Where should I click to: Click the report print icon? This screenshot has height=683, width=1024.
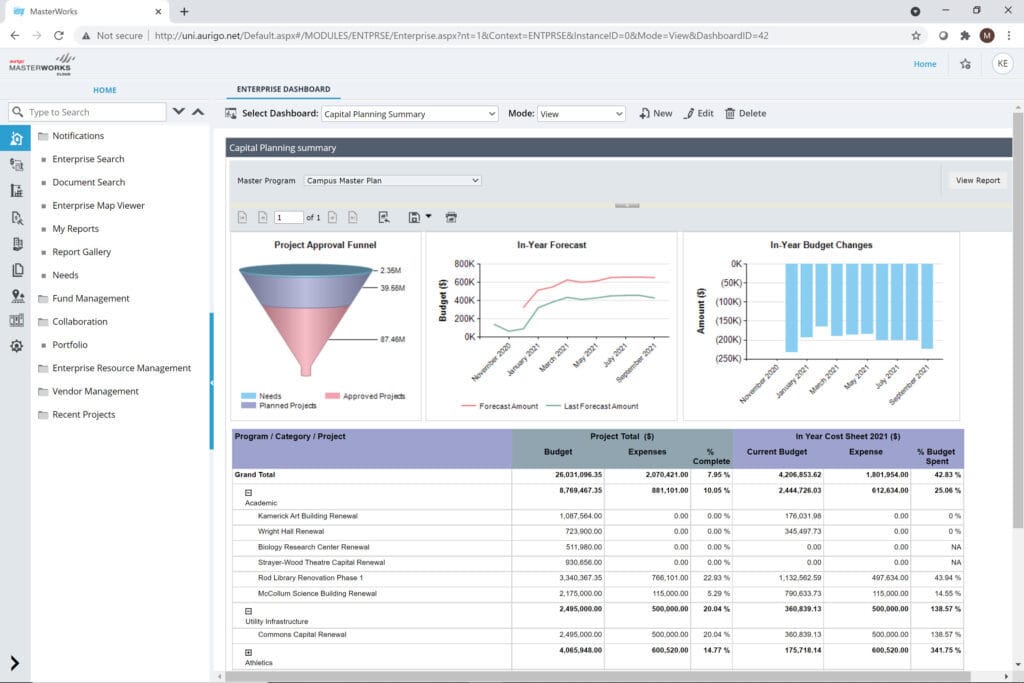[451, 217]
